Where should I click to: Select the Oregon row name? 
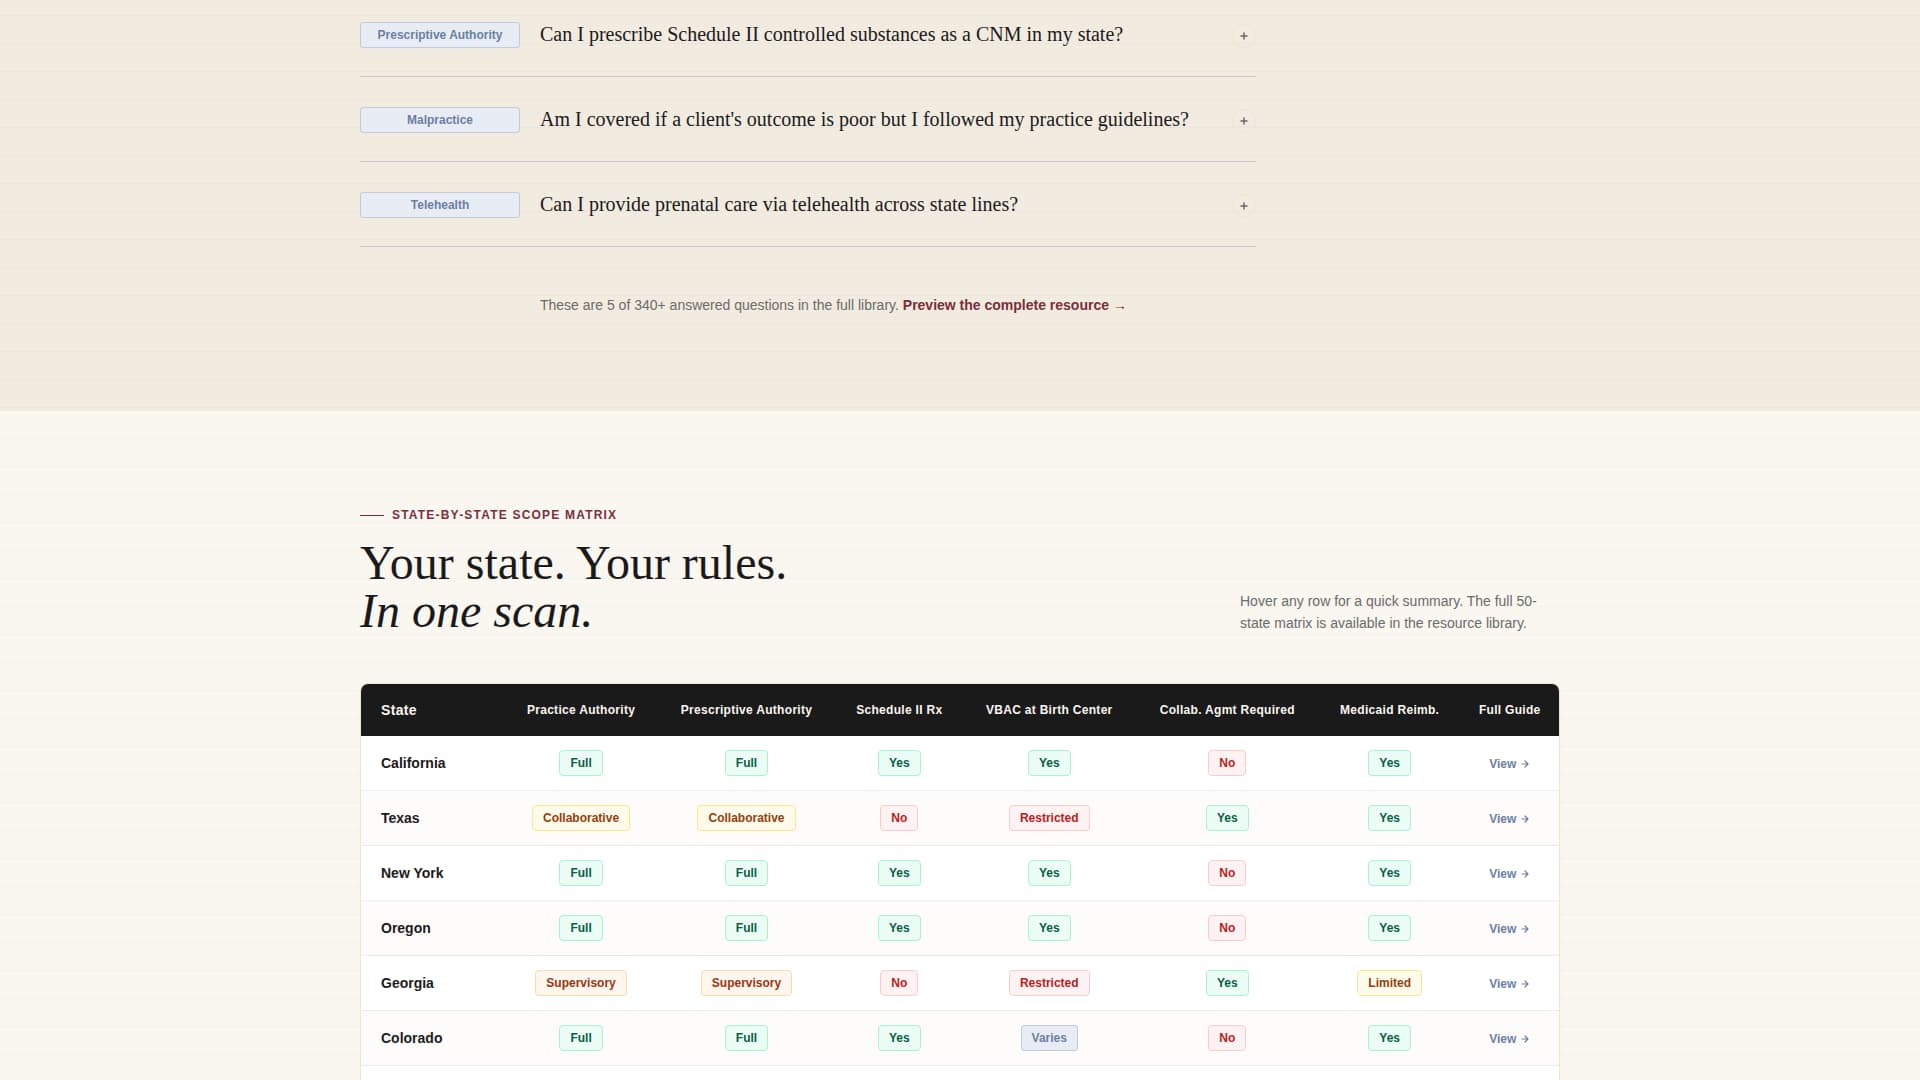click(406, 928)
